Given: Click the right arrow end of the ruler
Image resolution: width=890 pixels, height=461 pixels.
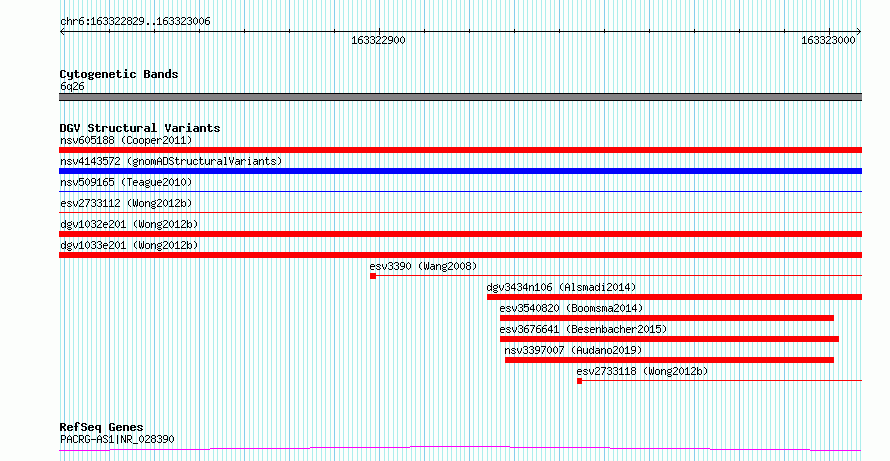Looking at the screenshot, I should (859, 32).
